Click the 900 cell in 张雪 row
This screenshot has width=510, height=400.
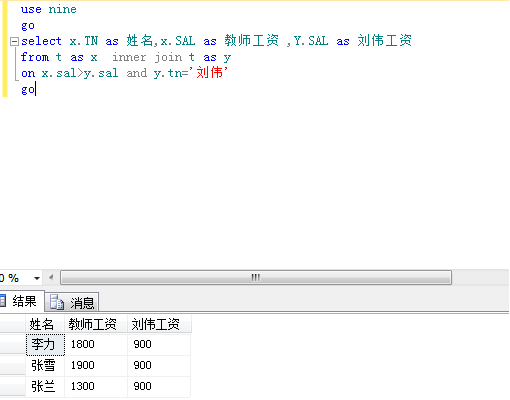click(159, 366)
